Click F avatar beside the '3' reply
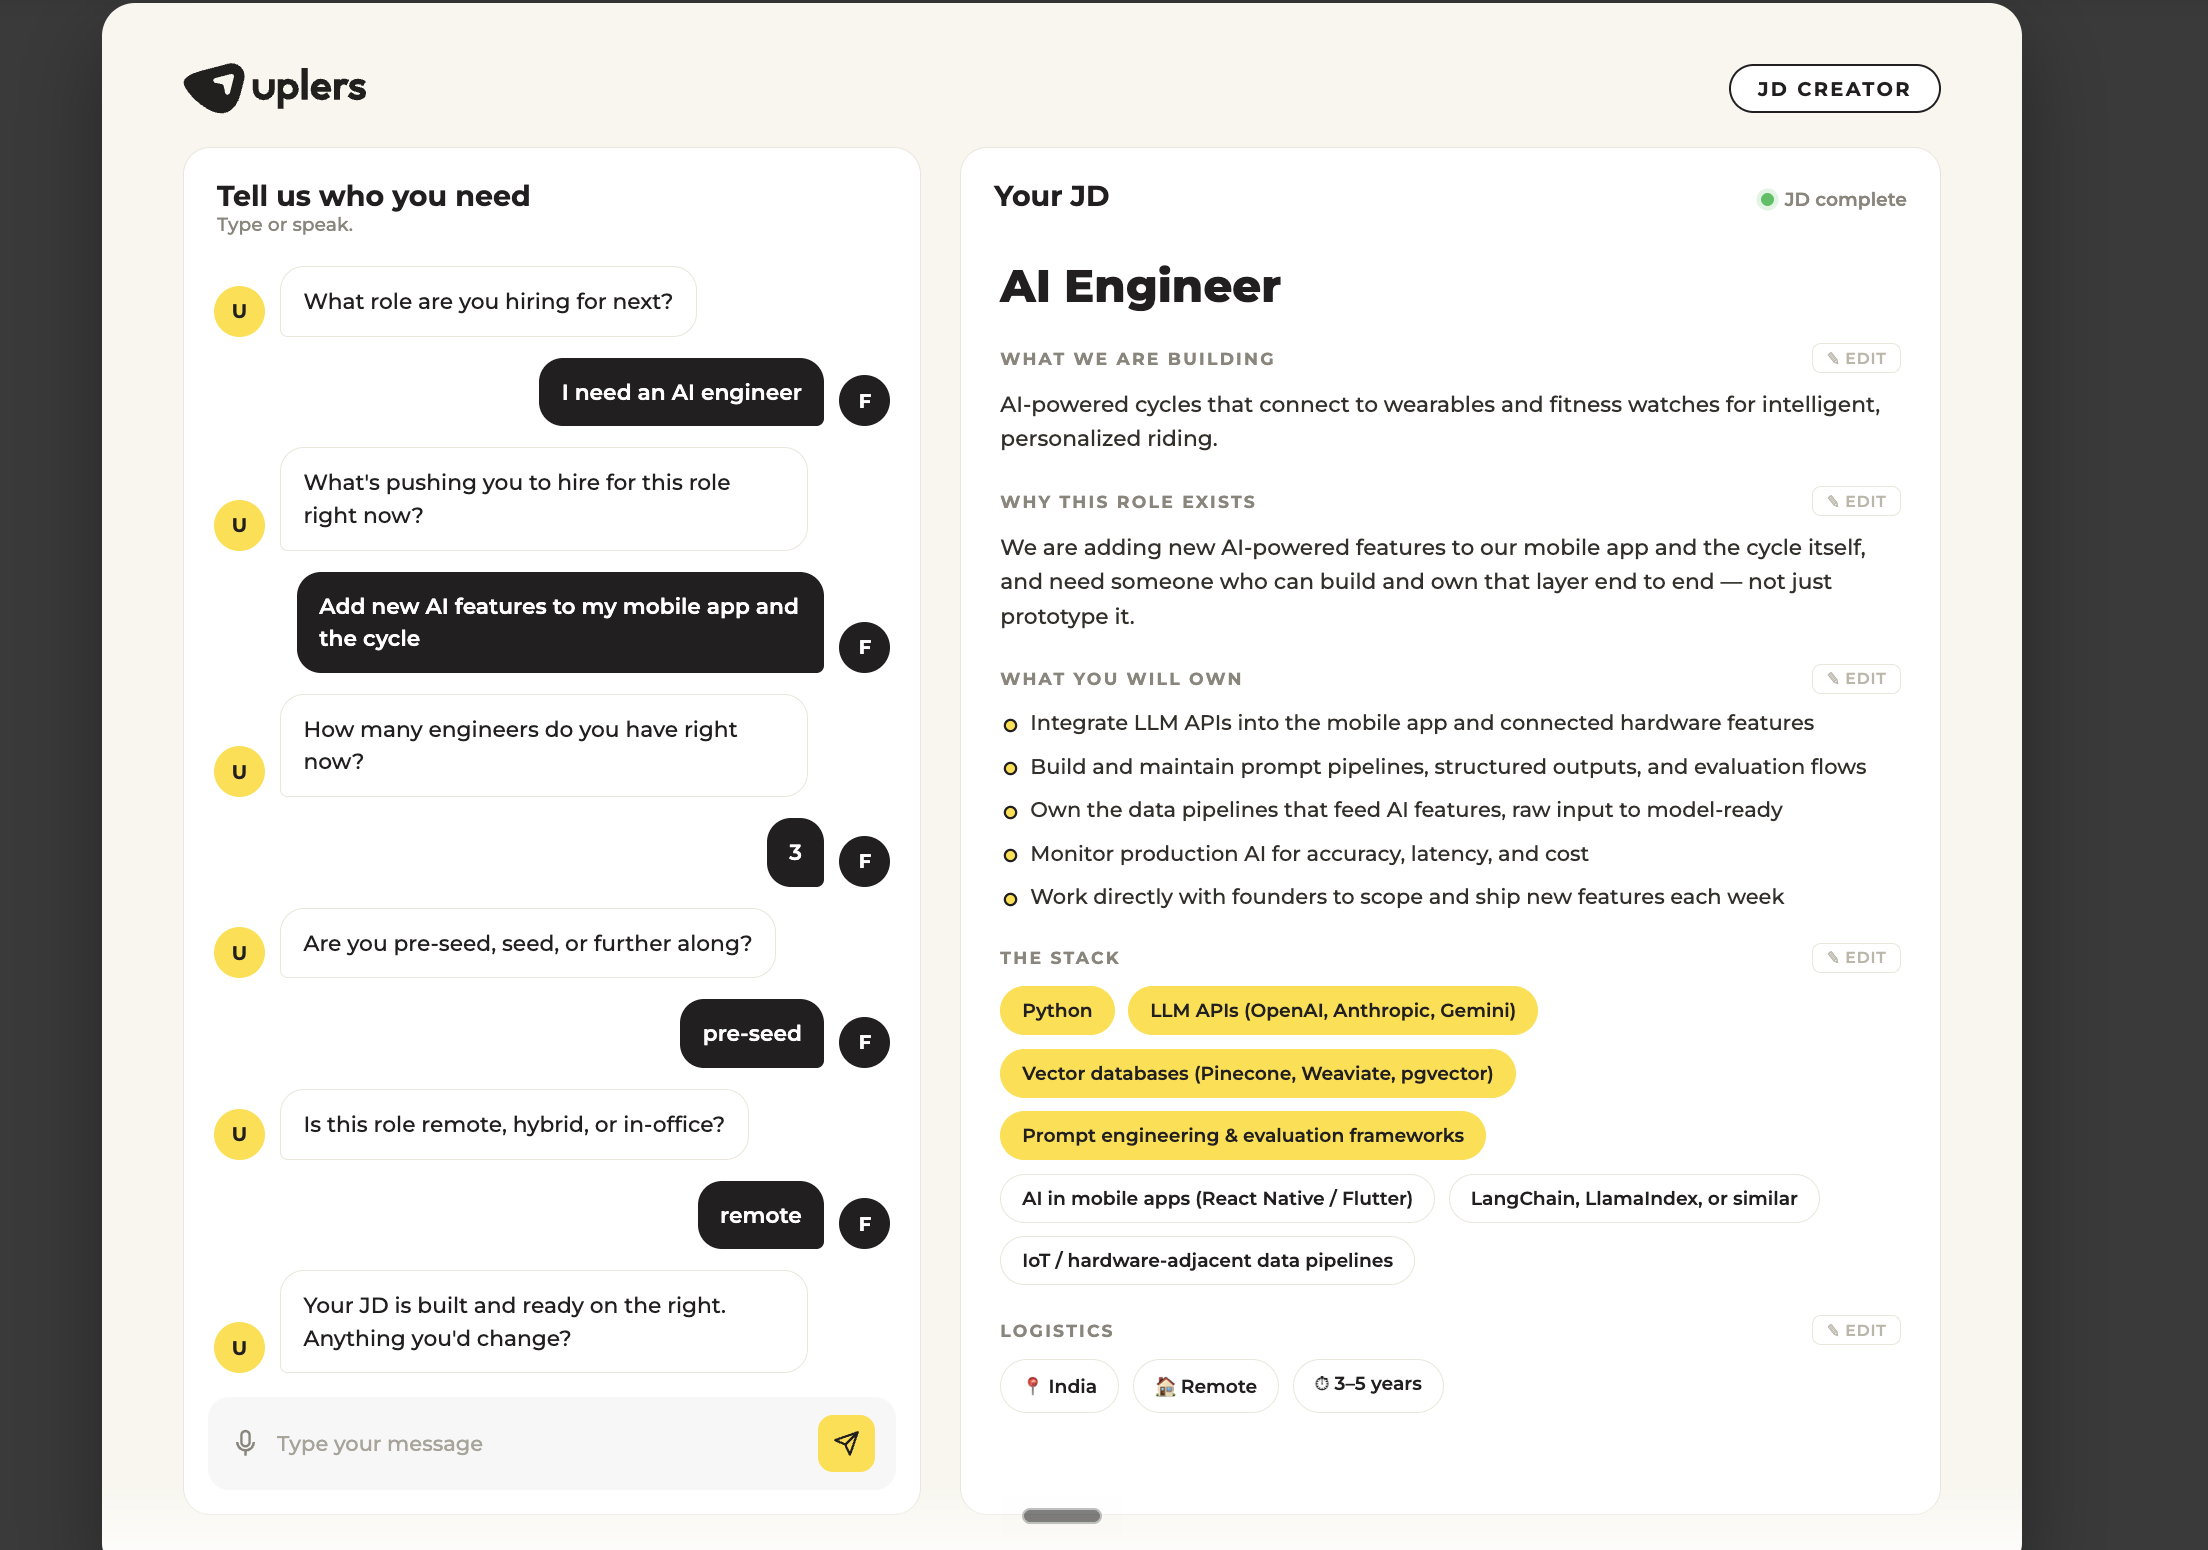Screen dimensions: 2208x1550 [864, 861]
